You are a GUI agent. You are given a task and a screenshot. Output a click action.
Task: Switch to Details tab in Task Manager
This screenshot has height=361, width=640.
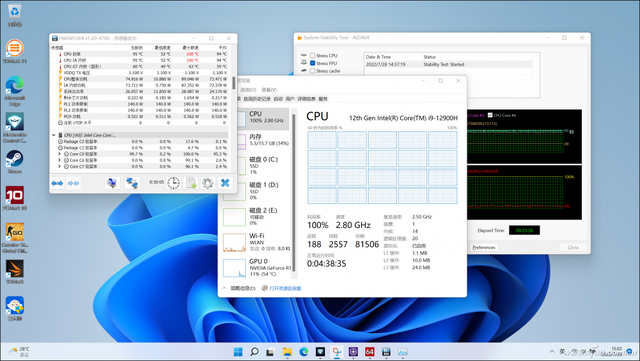pyautogui.click(x=306, y=99)
